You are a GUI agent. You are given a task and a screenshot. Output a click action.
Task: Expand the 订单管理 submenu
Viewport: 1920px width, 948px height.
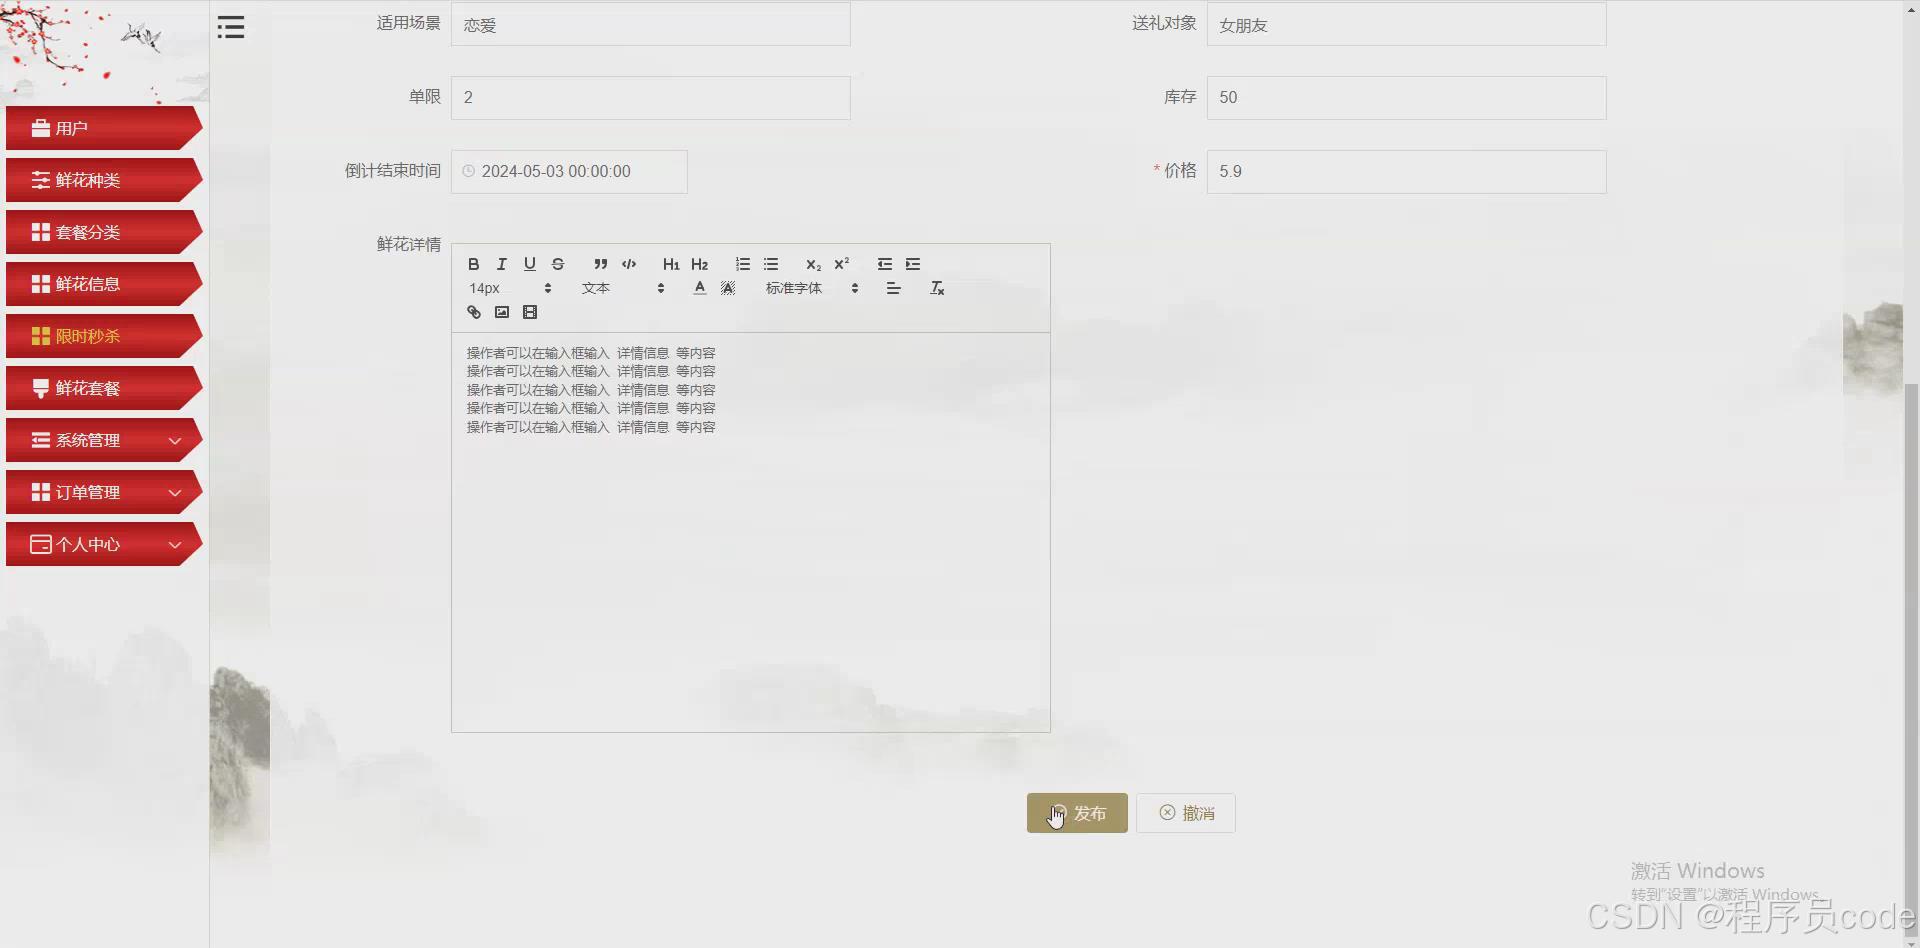(104, 492)
